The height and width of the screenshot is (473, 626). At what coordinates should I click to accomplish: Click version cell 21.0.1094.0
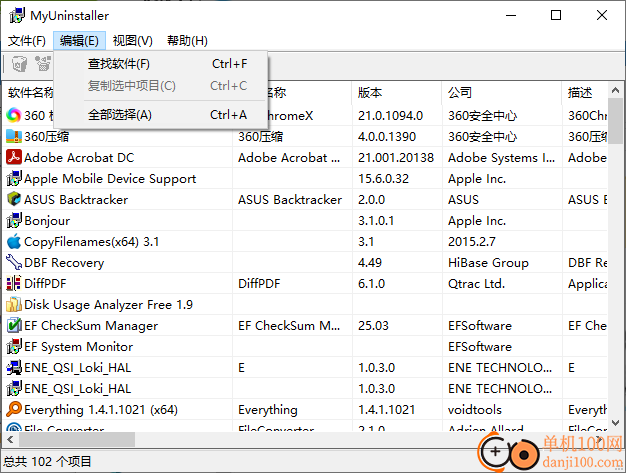[390, 115]
